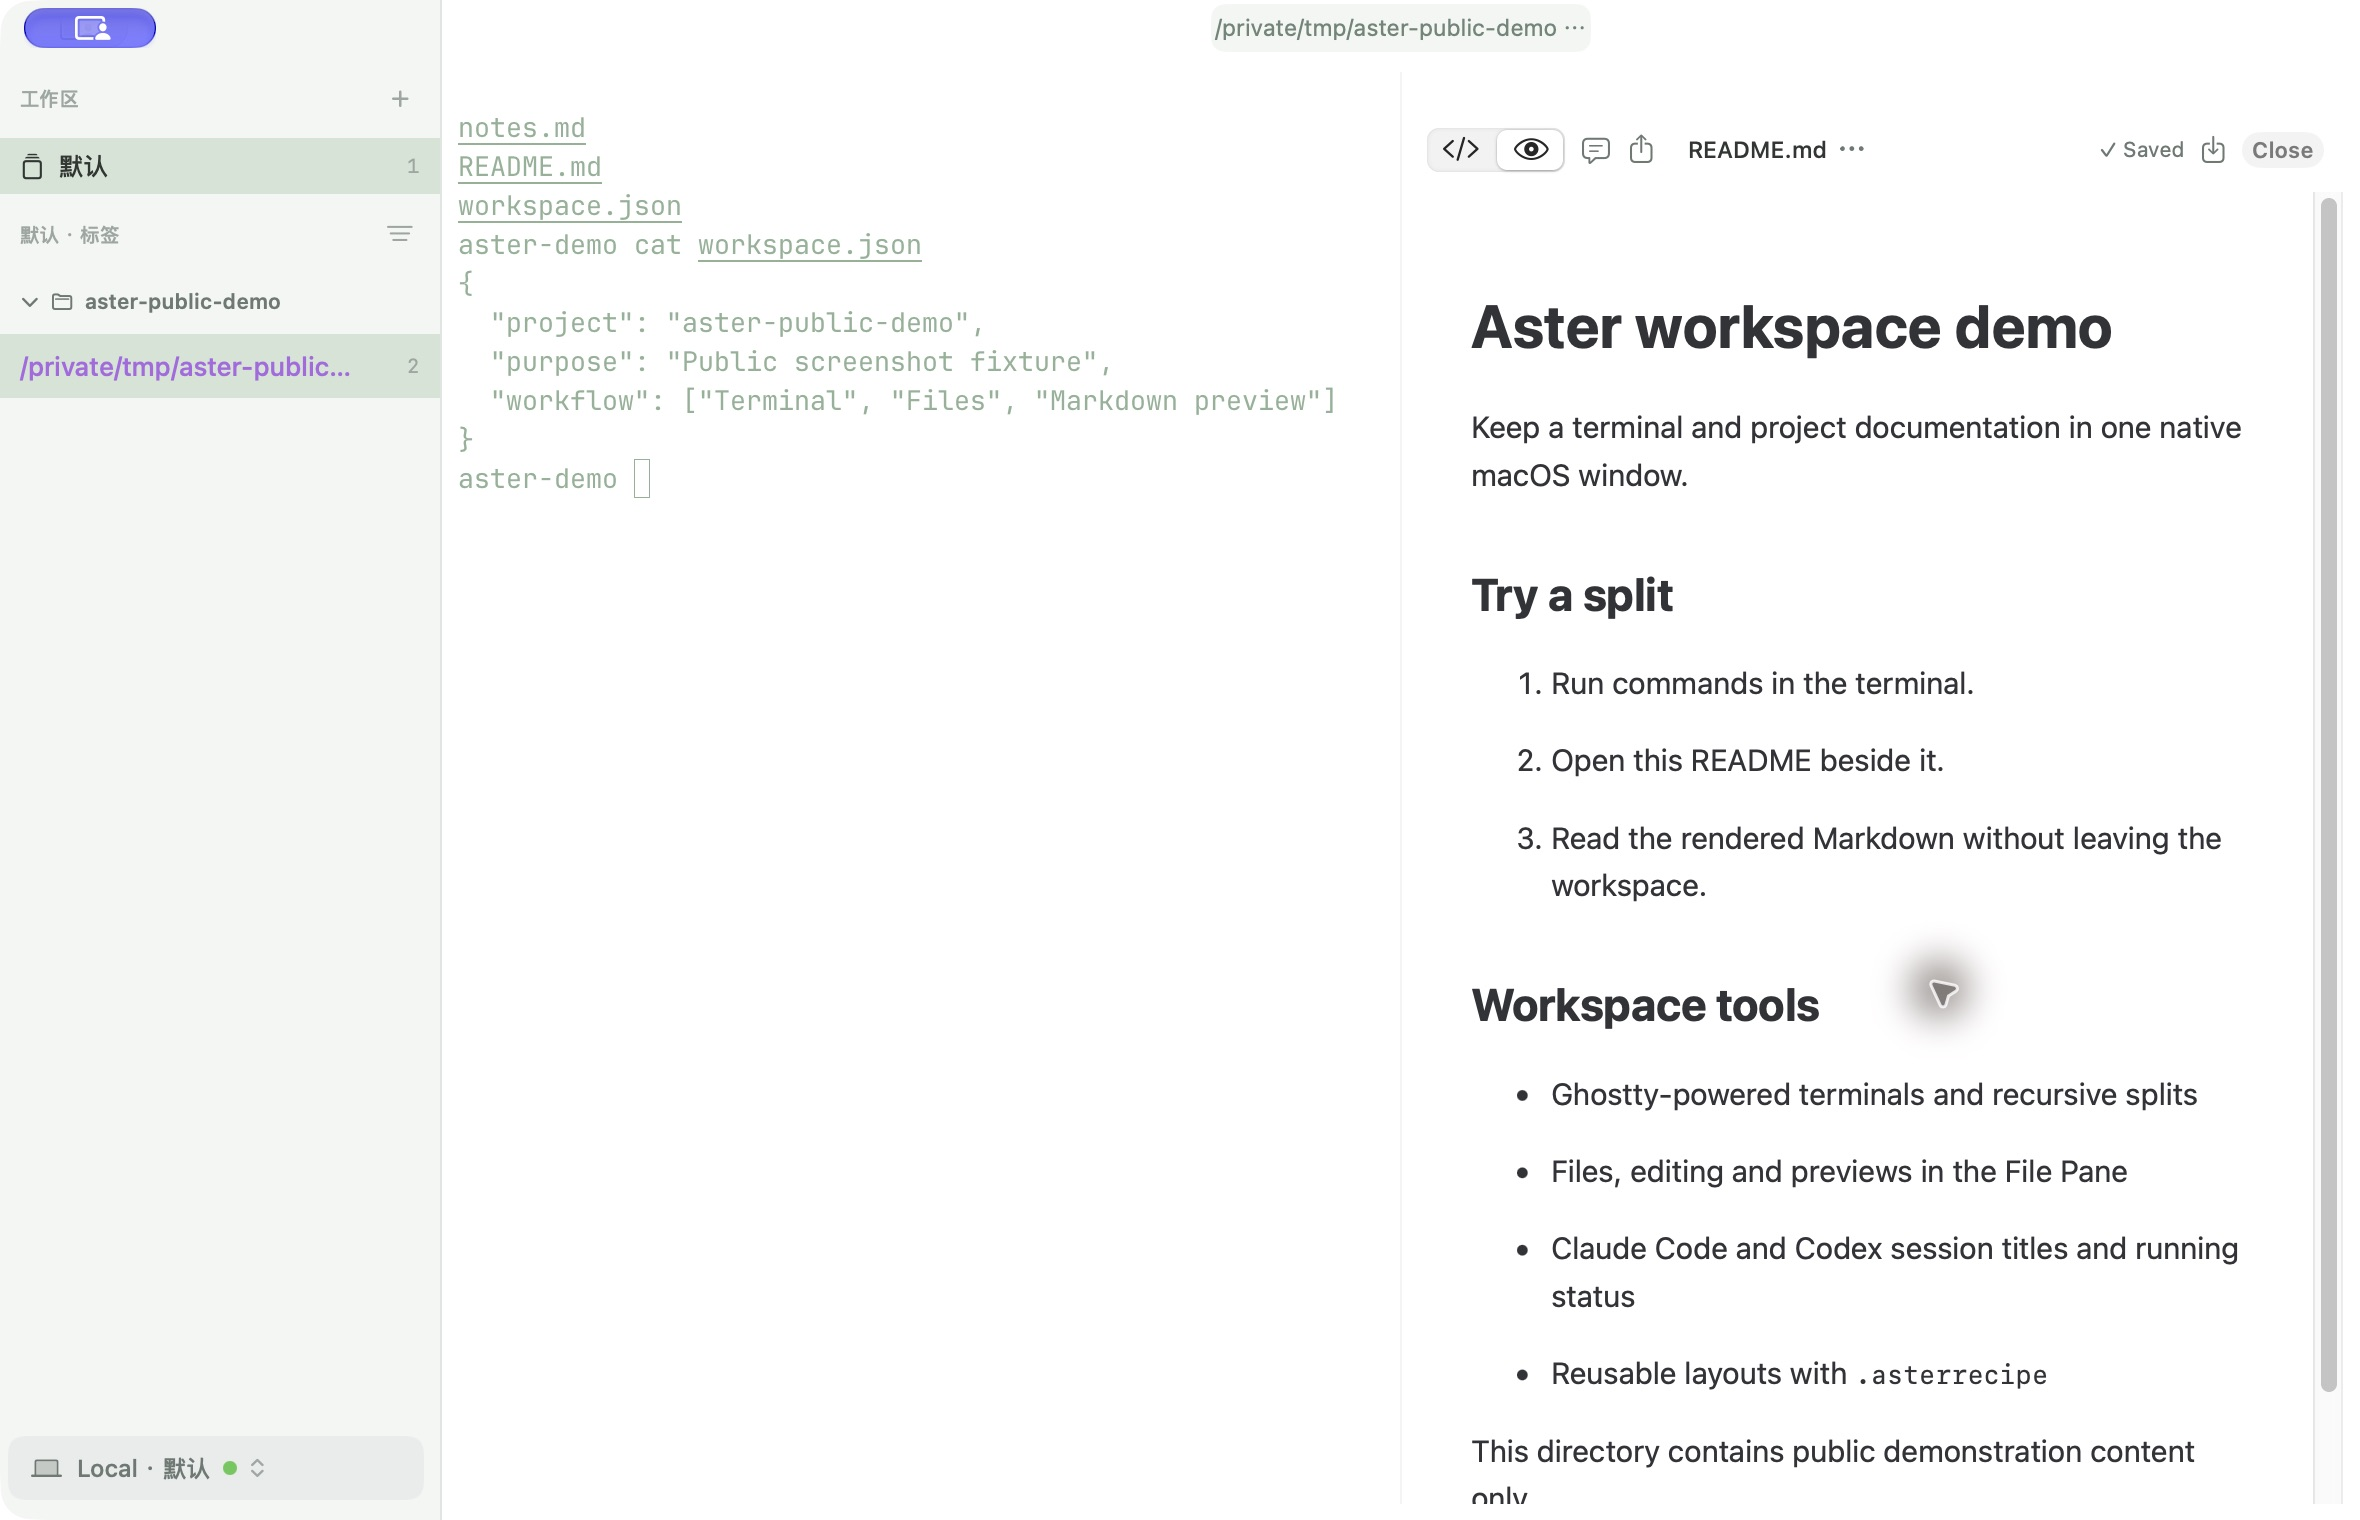Viewport: 2360px width, 1520px height.
Task: Click the Try a split heading
Action: (1571, 596)
